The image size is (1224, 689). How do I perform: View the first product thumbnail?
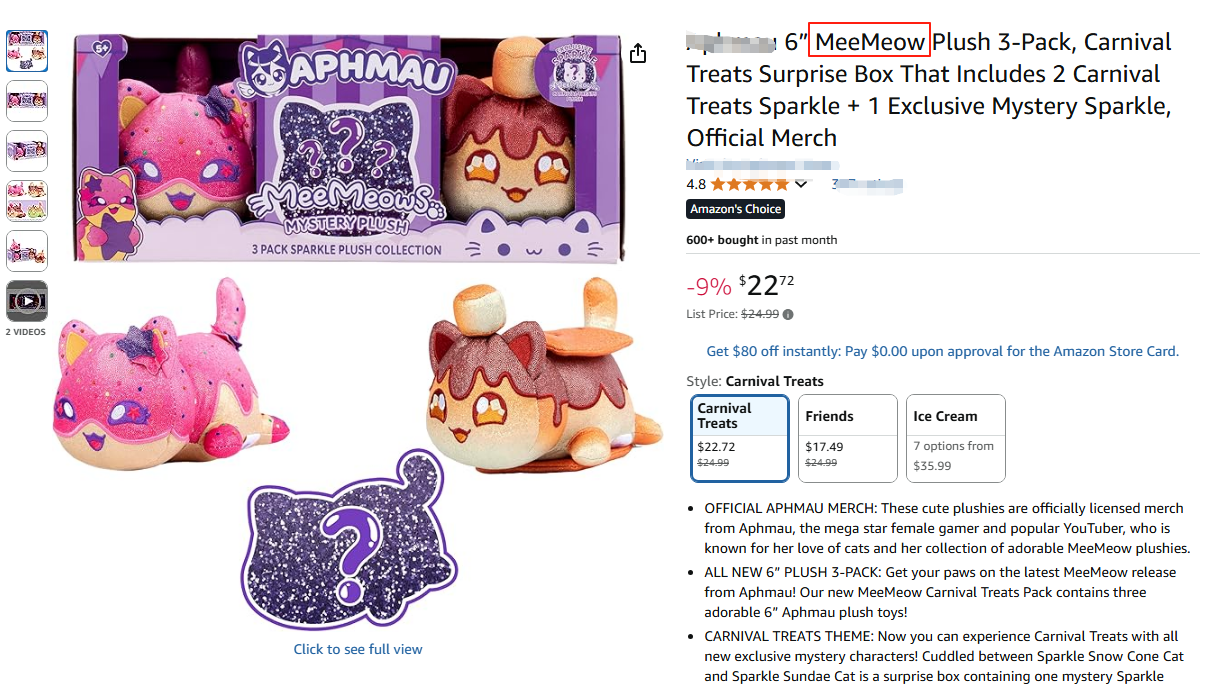[x=27, y=51]
